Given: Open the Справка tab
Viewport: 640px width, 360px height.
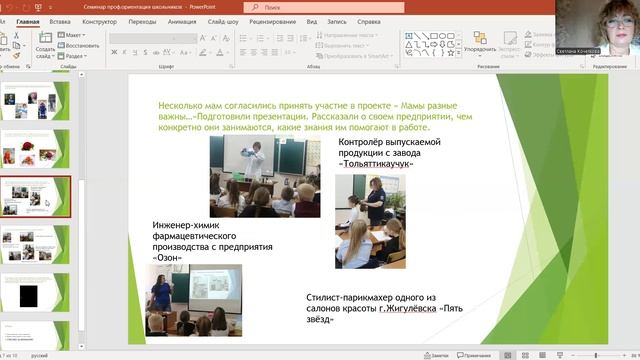Looking at the screenshot, I should (369, 22).
